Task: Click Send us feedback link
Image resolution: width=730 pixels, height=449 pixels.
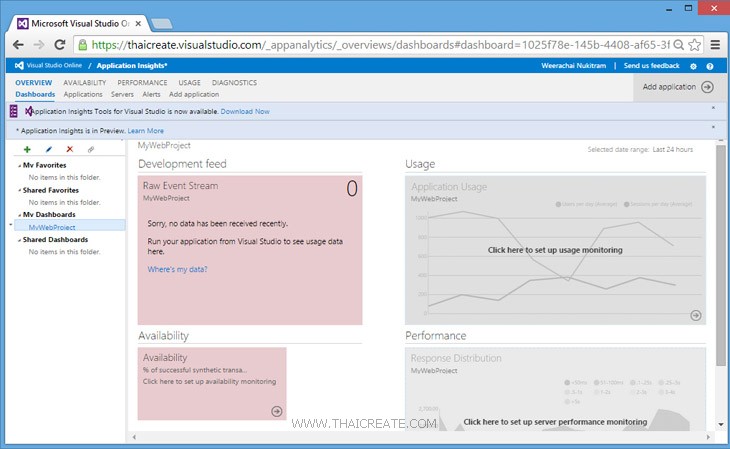Action: click(x=651, y=66)
